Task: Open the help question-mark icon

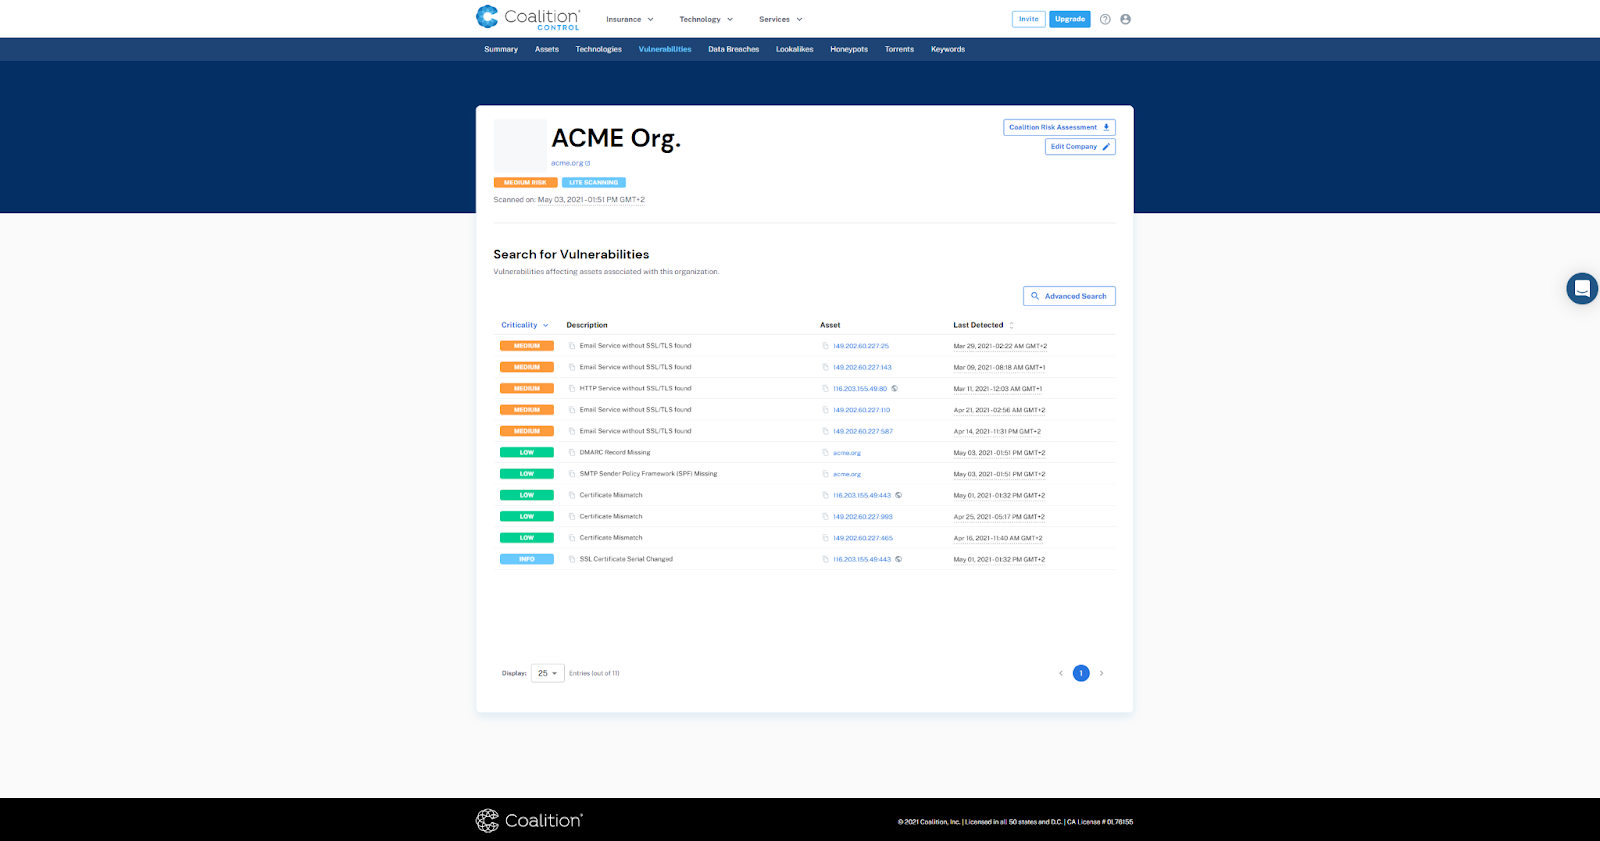Action: 1105,19
